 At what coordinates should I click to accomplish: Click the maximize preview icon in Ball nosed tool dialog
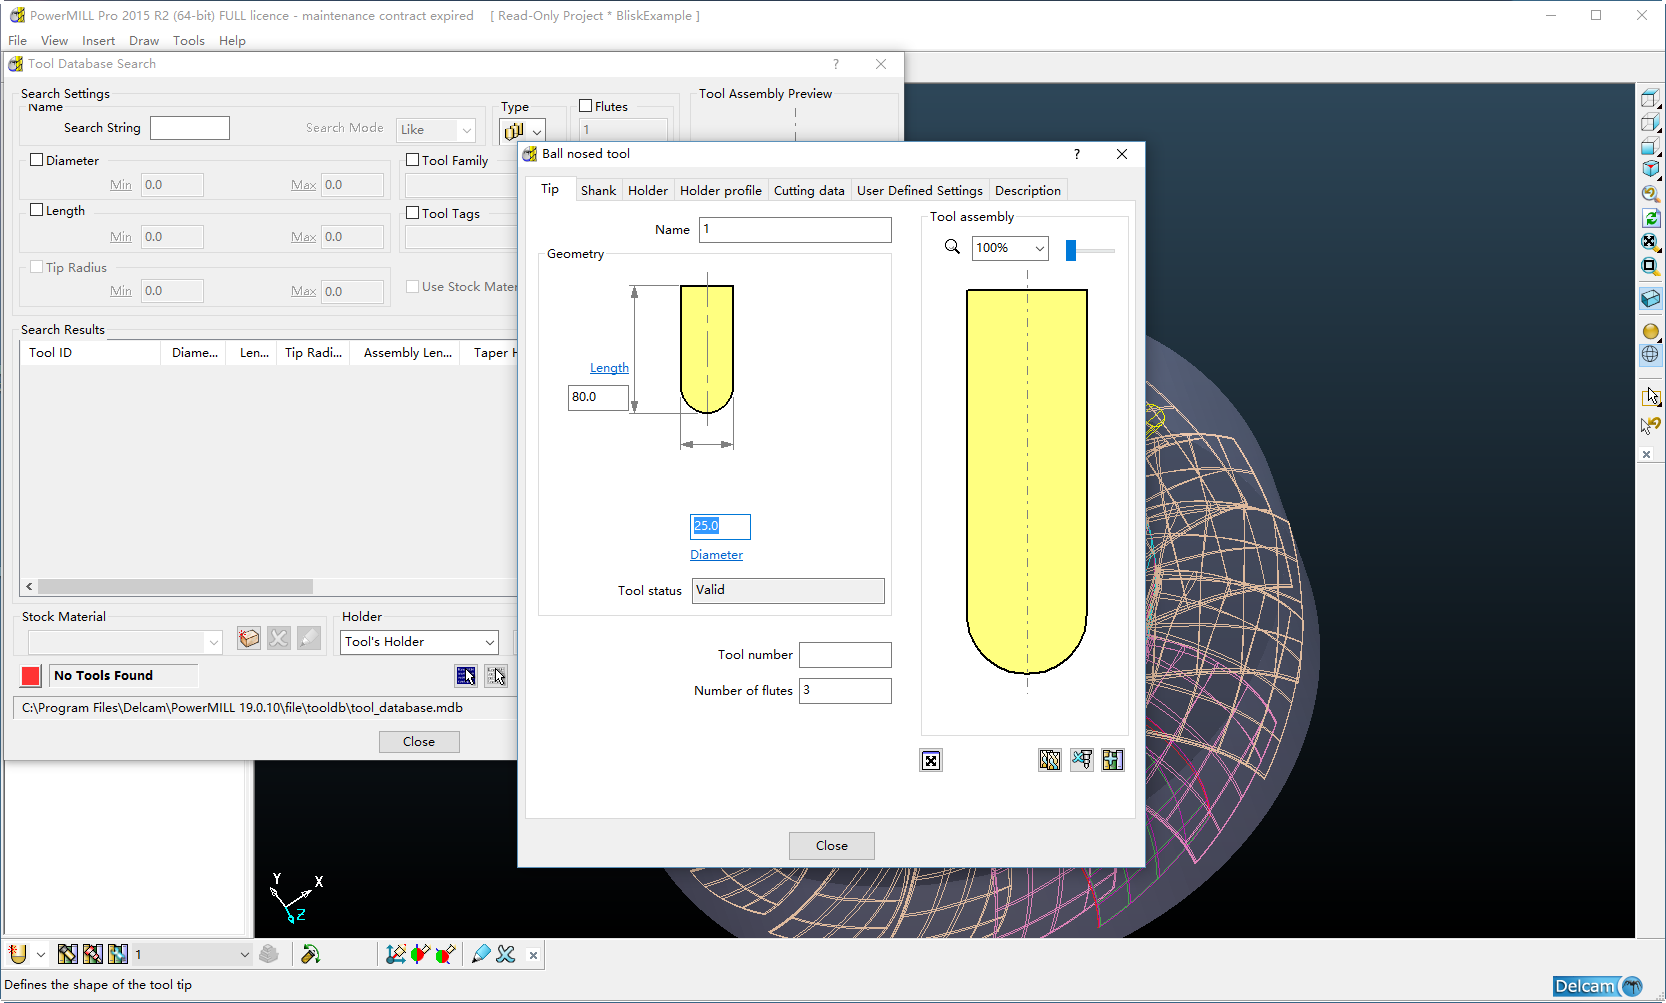(931, 761)
